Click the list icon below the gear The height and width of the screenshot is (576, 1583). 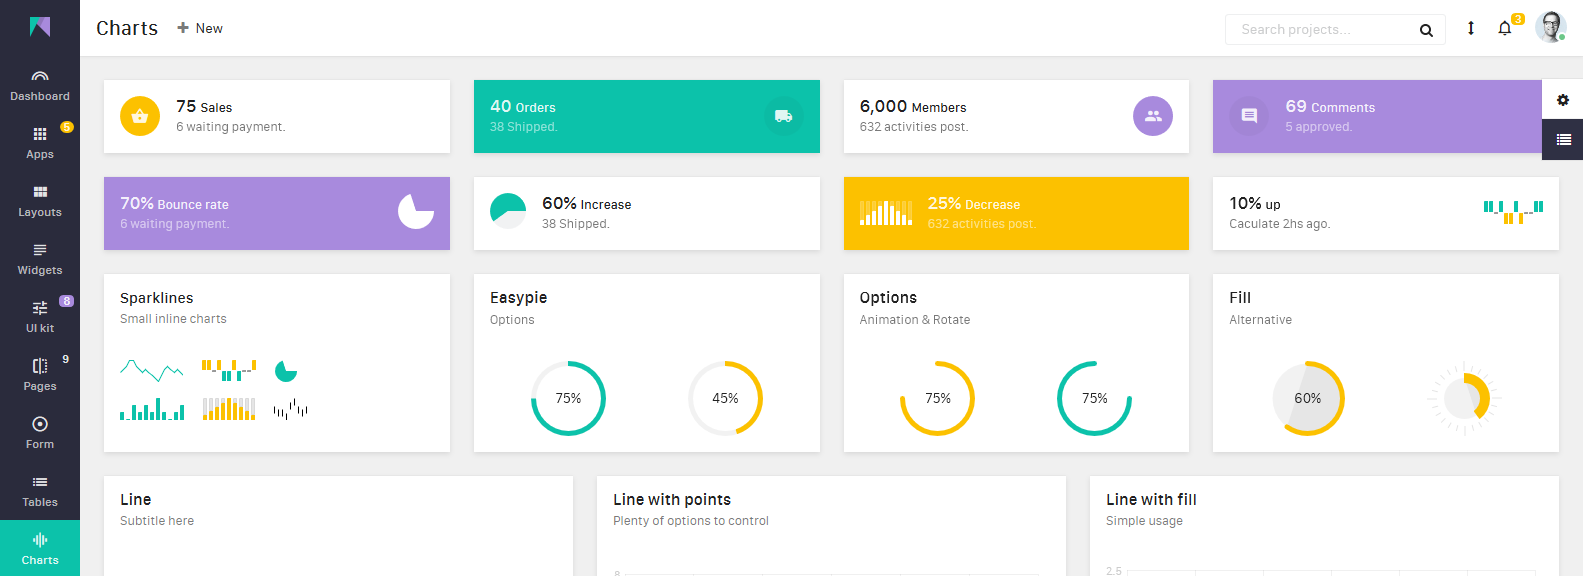1562,140
